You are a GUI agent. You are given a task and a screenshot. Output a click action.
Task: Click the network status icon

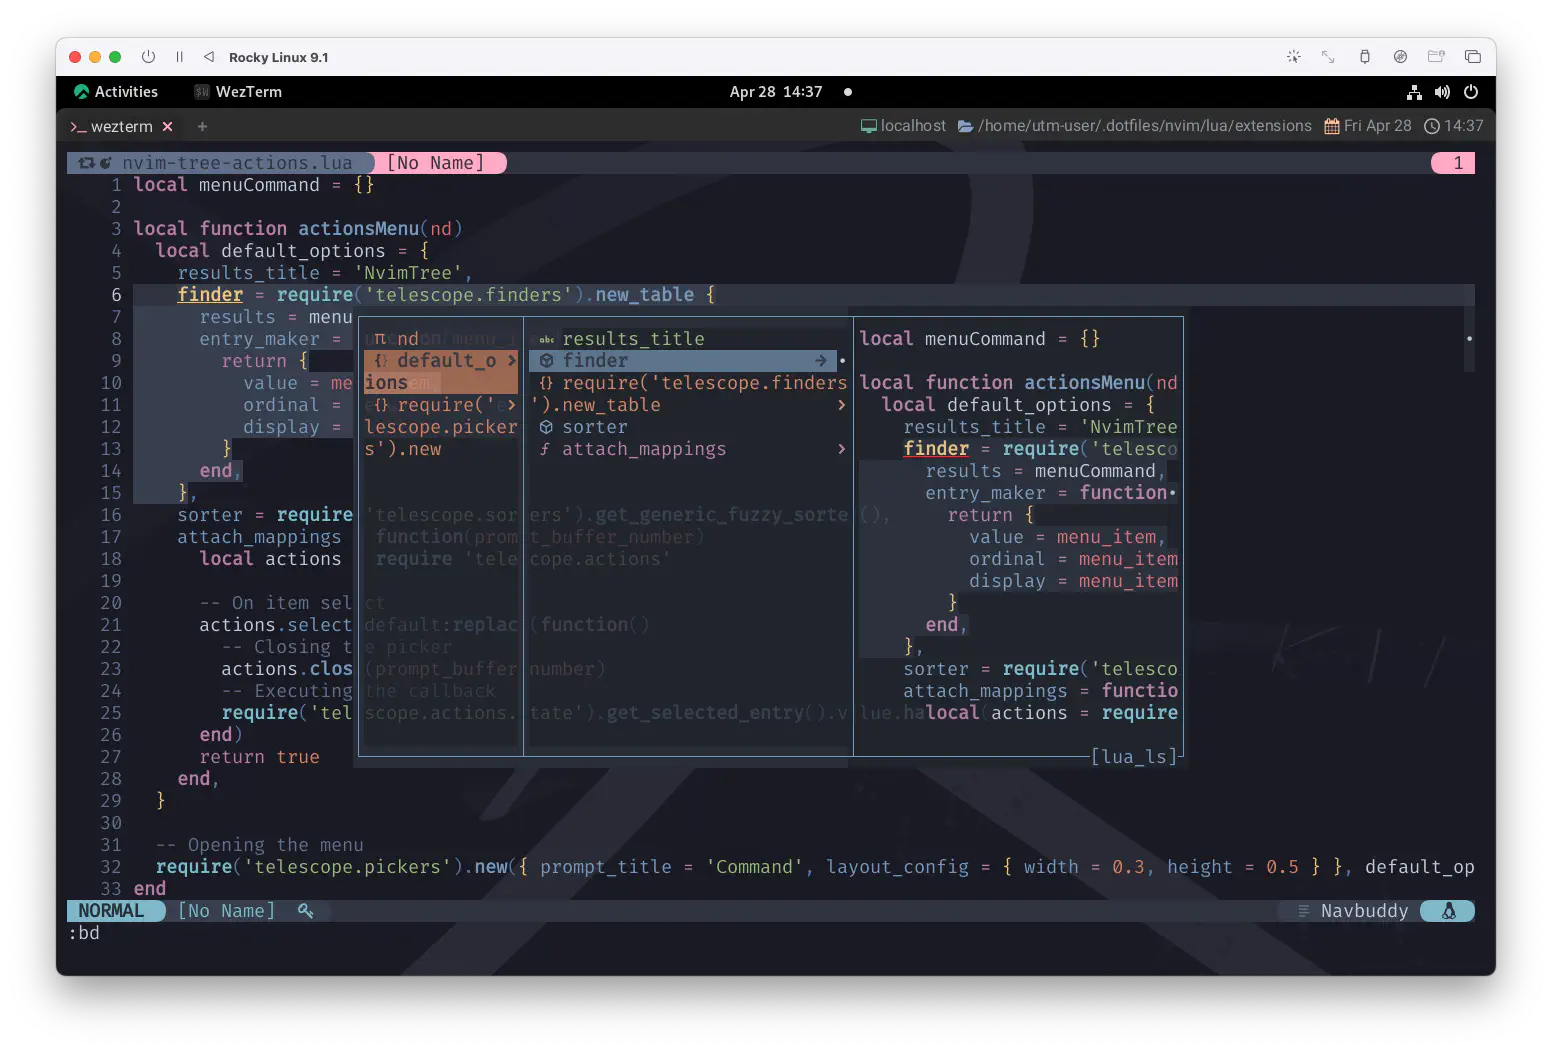[x=1414, y=92]
